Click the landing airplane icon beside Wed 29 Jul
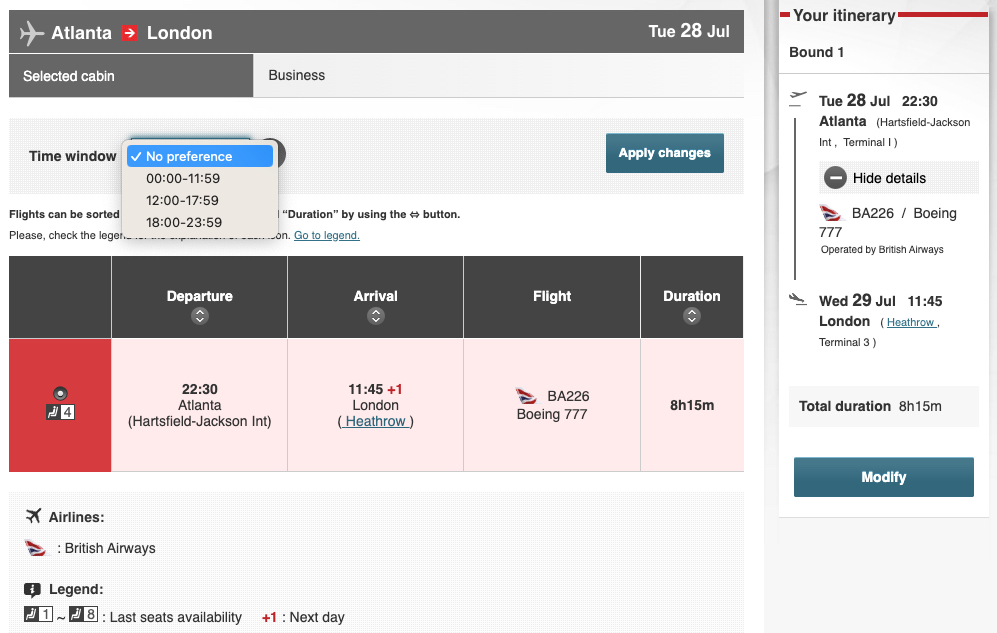This screenshot has width=997, height=633. click(x=797, y=298)
